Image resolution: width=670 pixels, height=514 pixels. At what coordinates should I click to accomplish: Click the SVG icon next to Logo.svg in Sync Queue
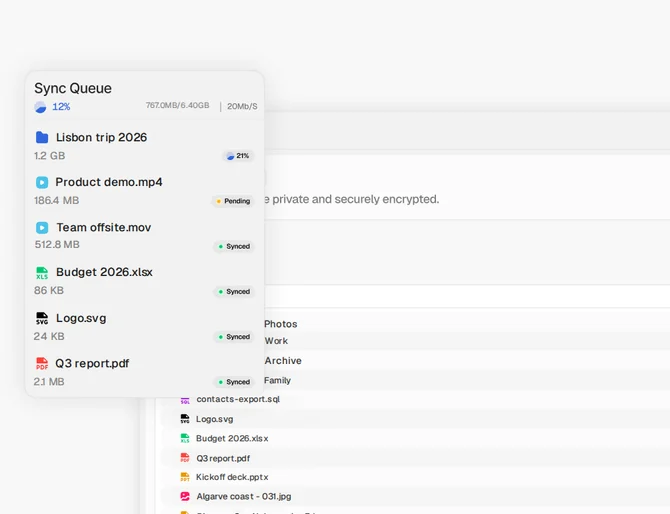point(42,318)
